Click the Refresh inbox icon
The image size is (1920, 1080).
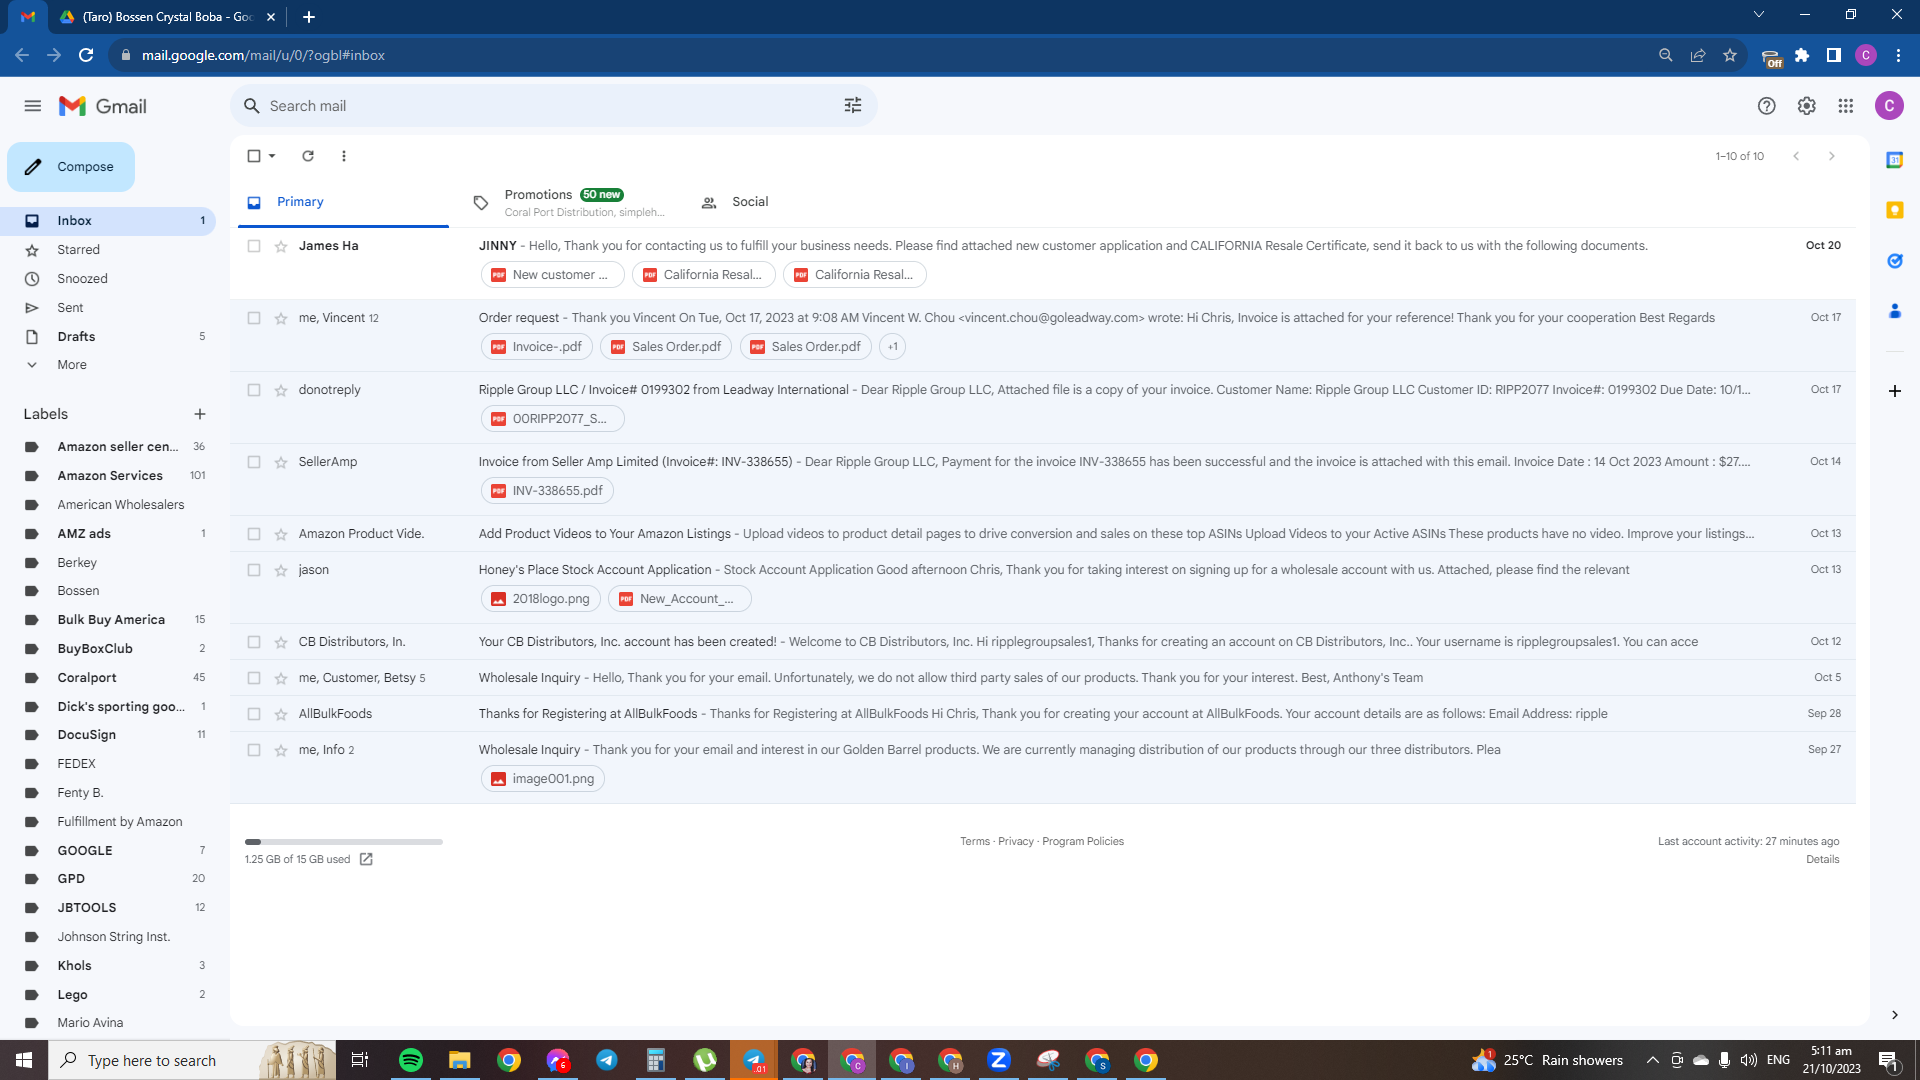pyautogui.click(x=308, y=156)
